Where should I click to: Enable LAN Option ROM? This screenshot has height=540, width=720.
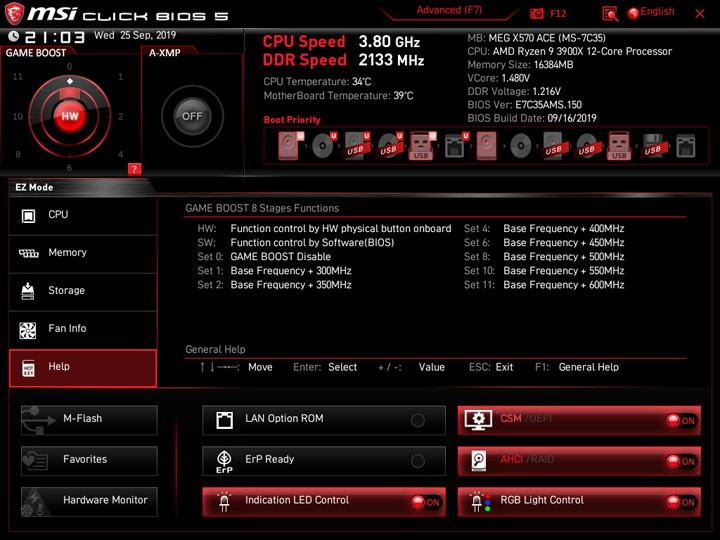click(324, 420)
